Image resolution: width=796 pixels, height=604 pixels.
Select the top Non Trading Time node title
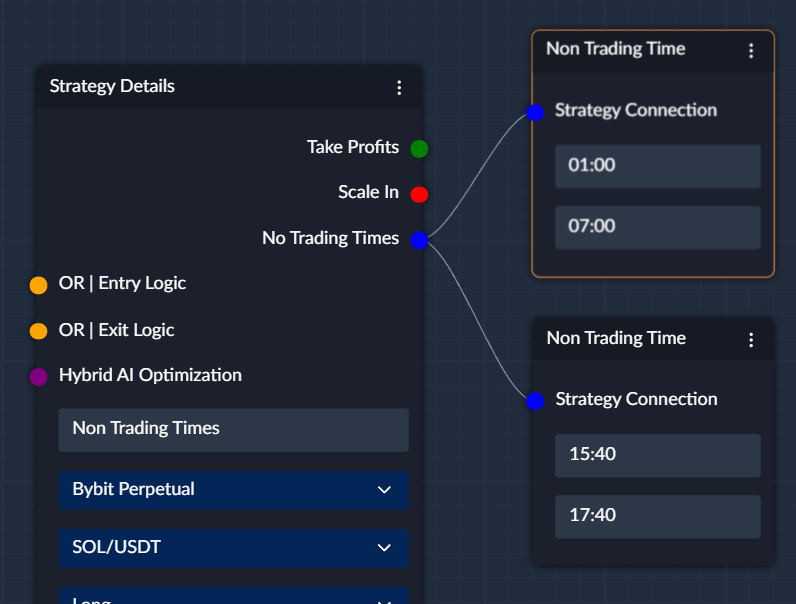point(616,49)
